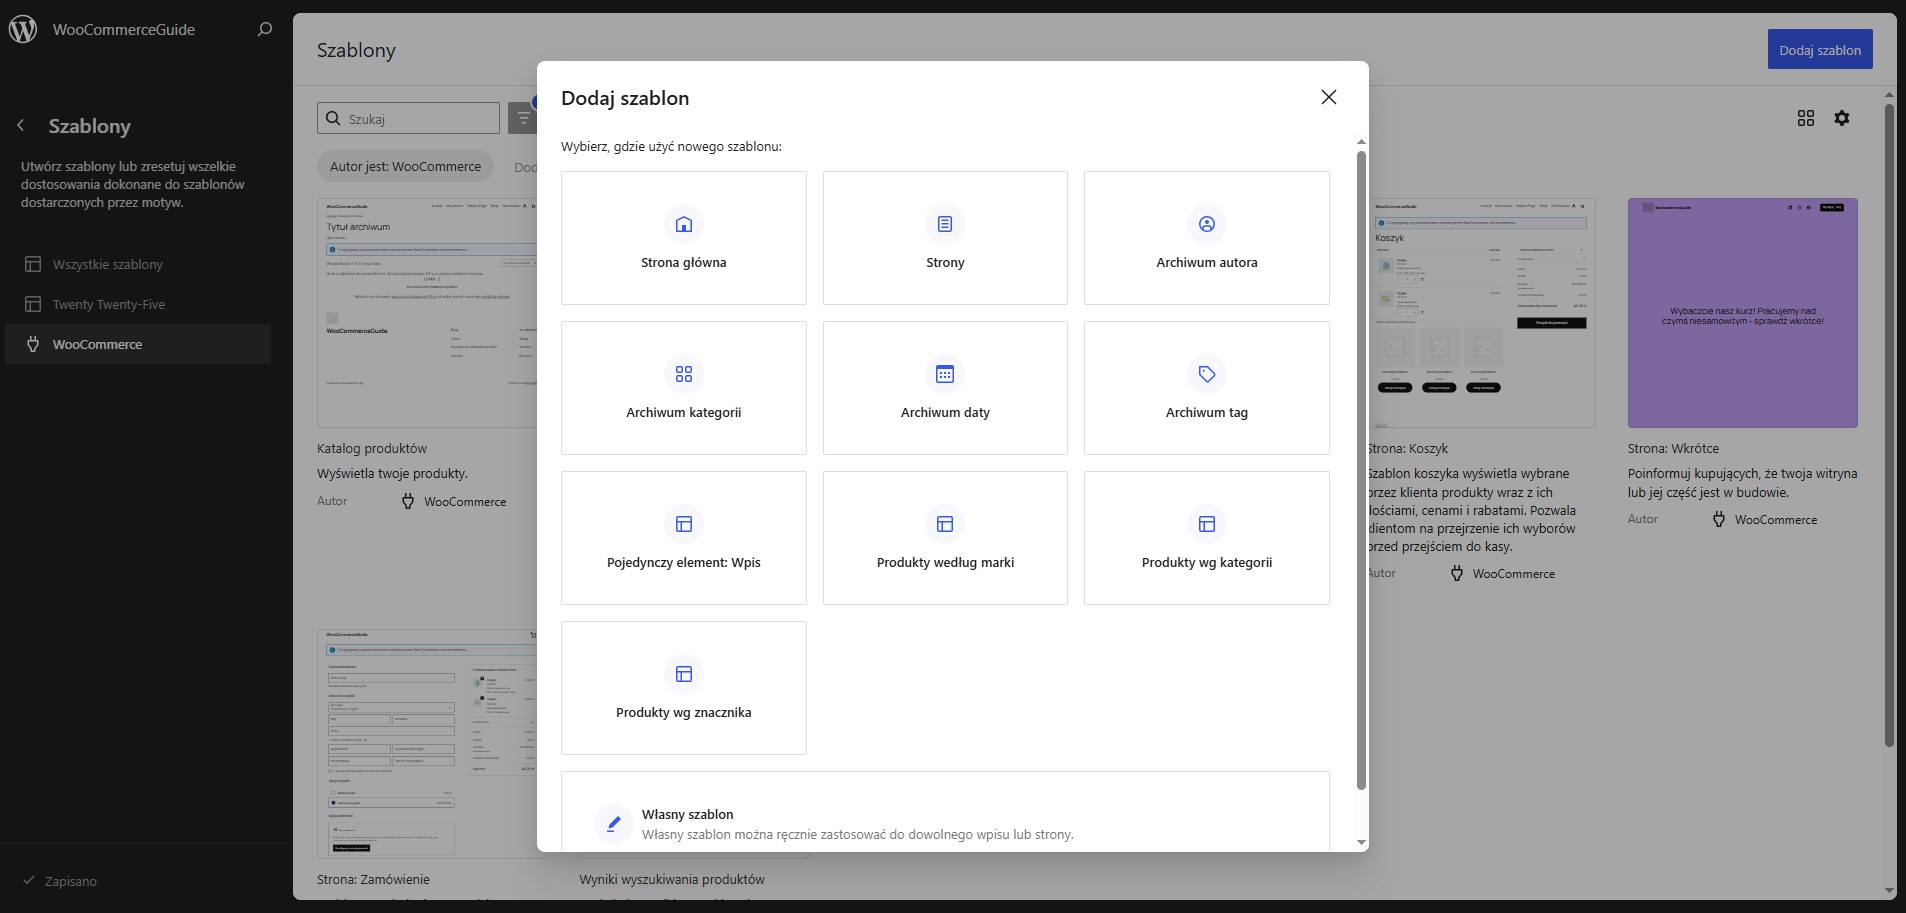The width and height of the screenshot is (1906, 913).
Task: Click the Dodaj szablon button in header
Action: [1820, 49]
